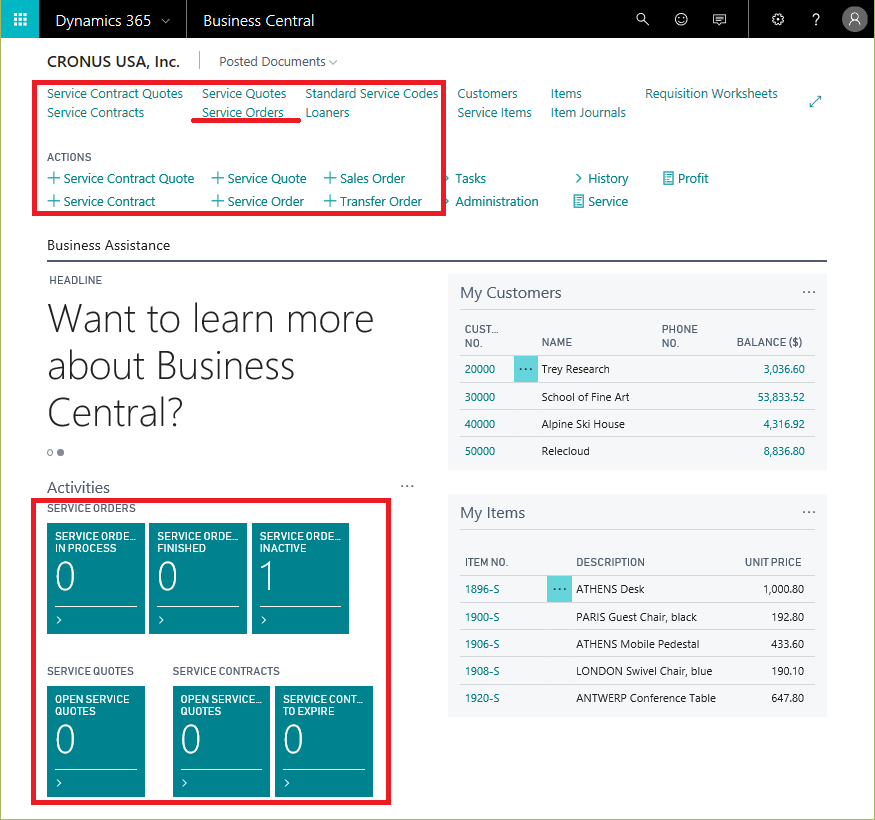Screen dimensions: 875x820
Task: Open Service Orders In Process tile arrow
Action: click(x=59, y=620)
